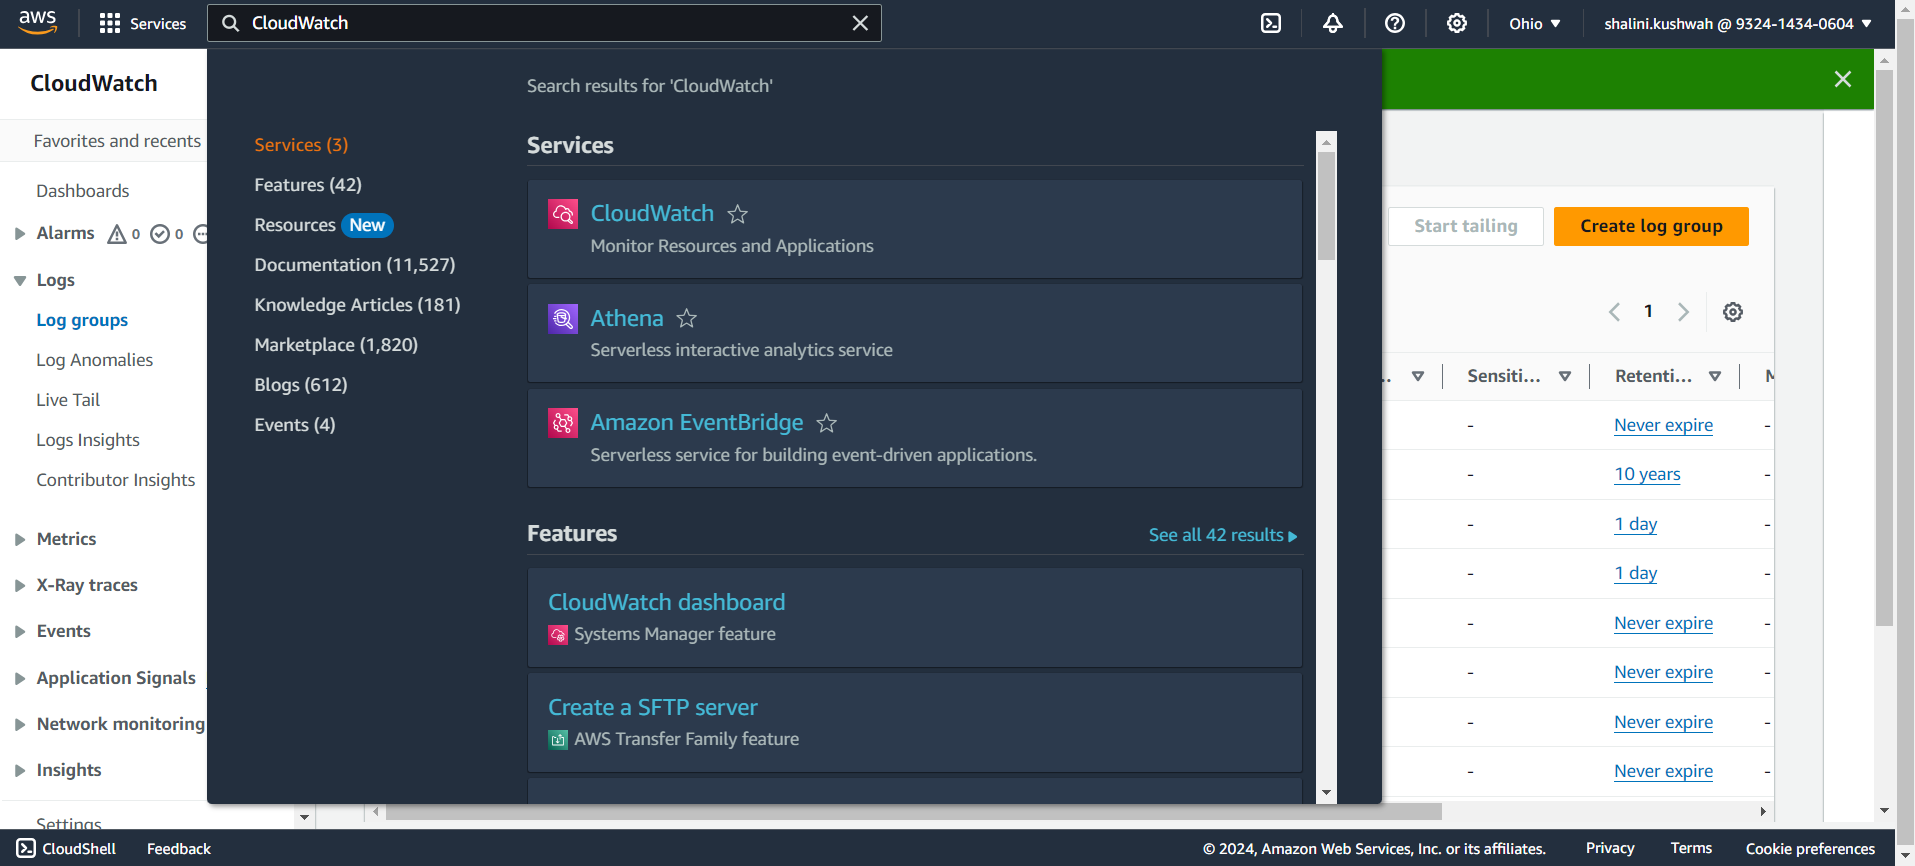Click in the CloudWatch search input field
The height and width of the screenshot is (866, 1915).
[x=545, y=23]
